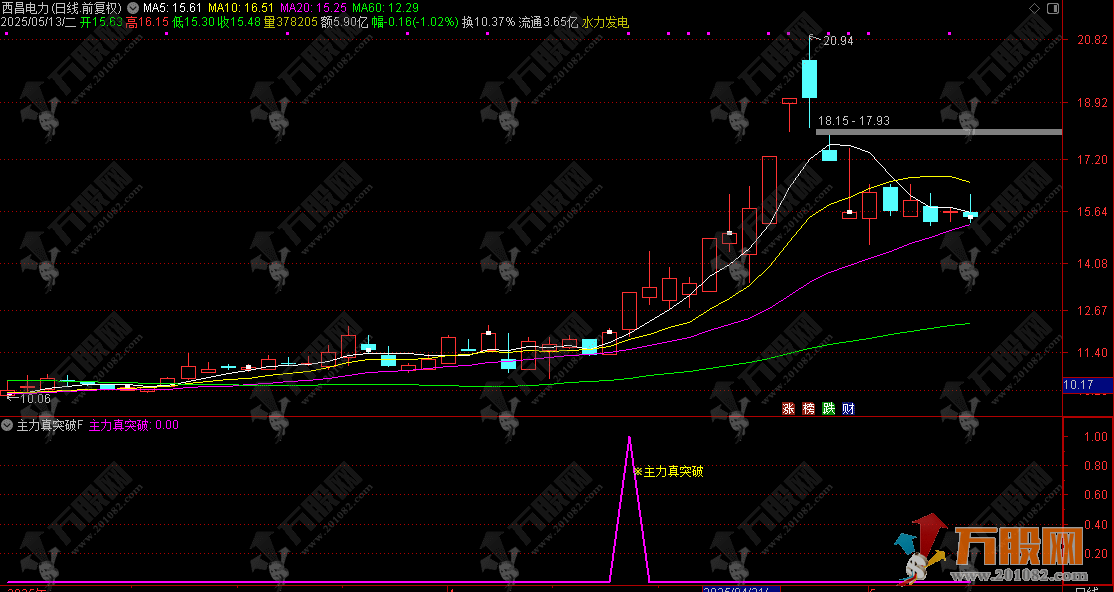The image size is (1114, 592).
Task: Click the 15.64 price axis label
Action: click(x=1092, y=212)
